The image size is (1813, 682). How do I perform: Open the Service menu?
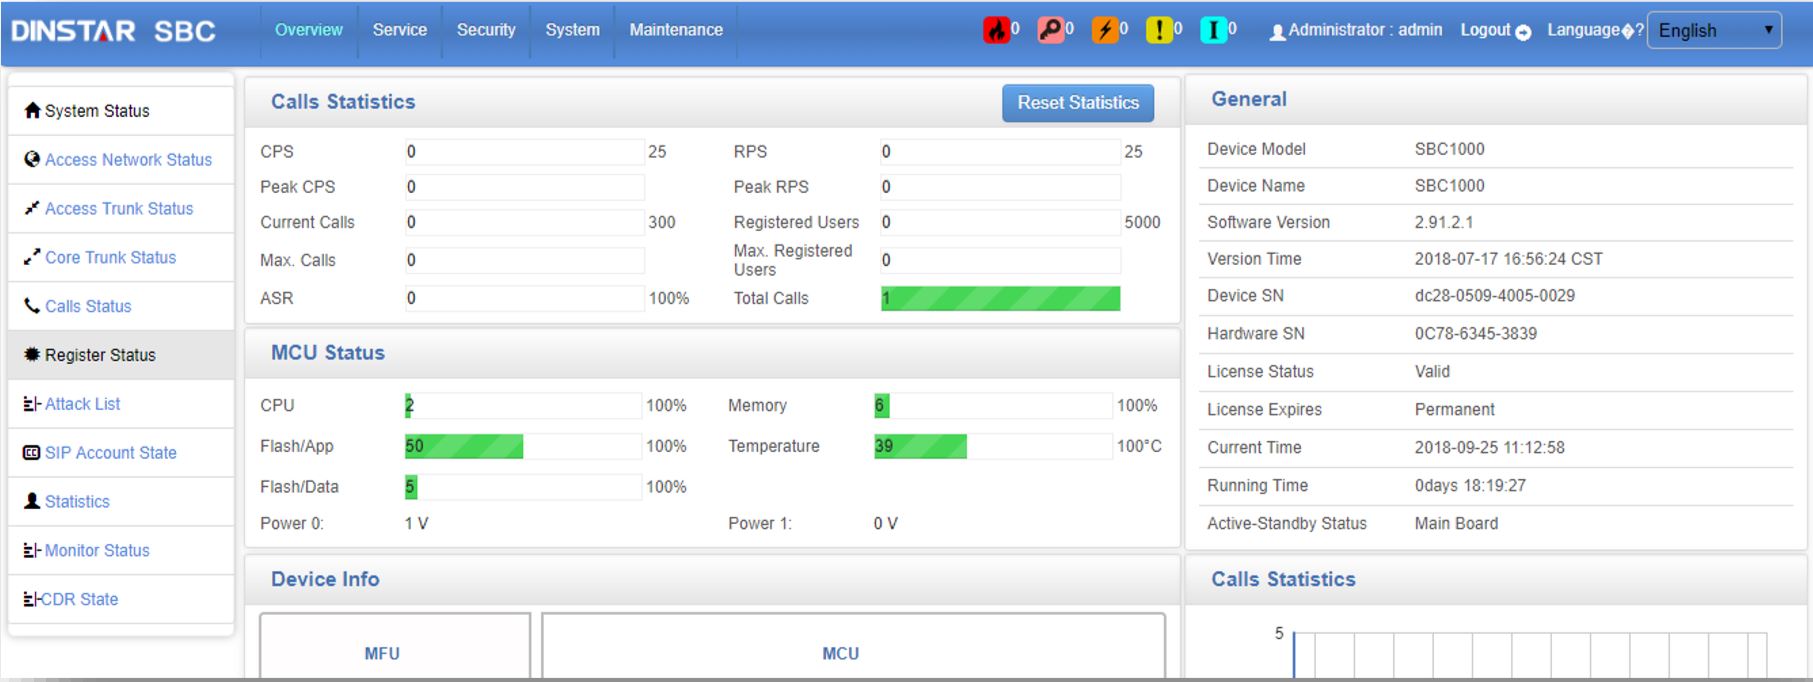click(x=399, y=30)
